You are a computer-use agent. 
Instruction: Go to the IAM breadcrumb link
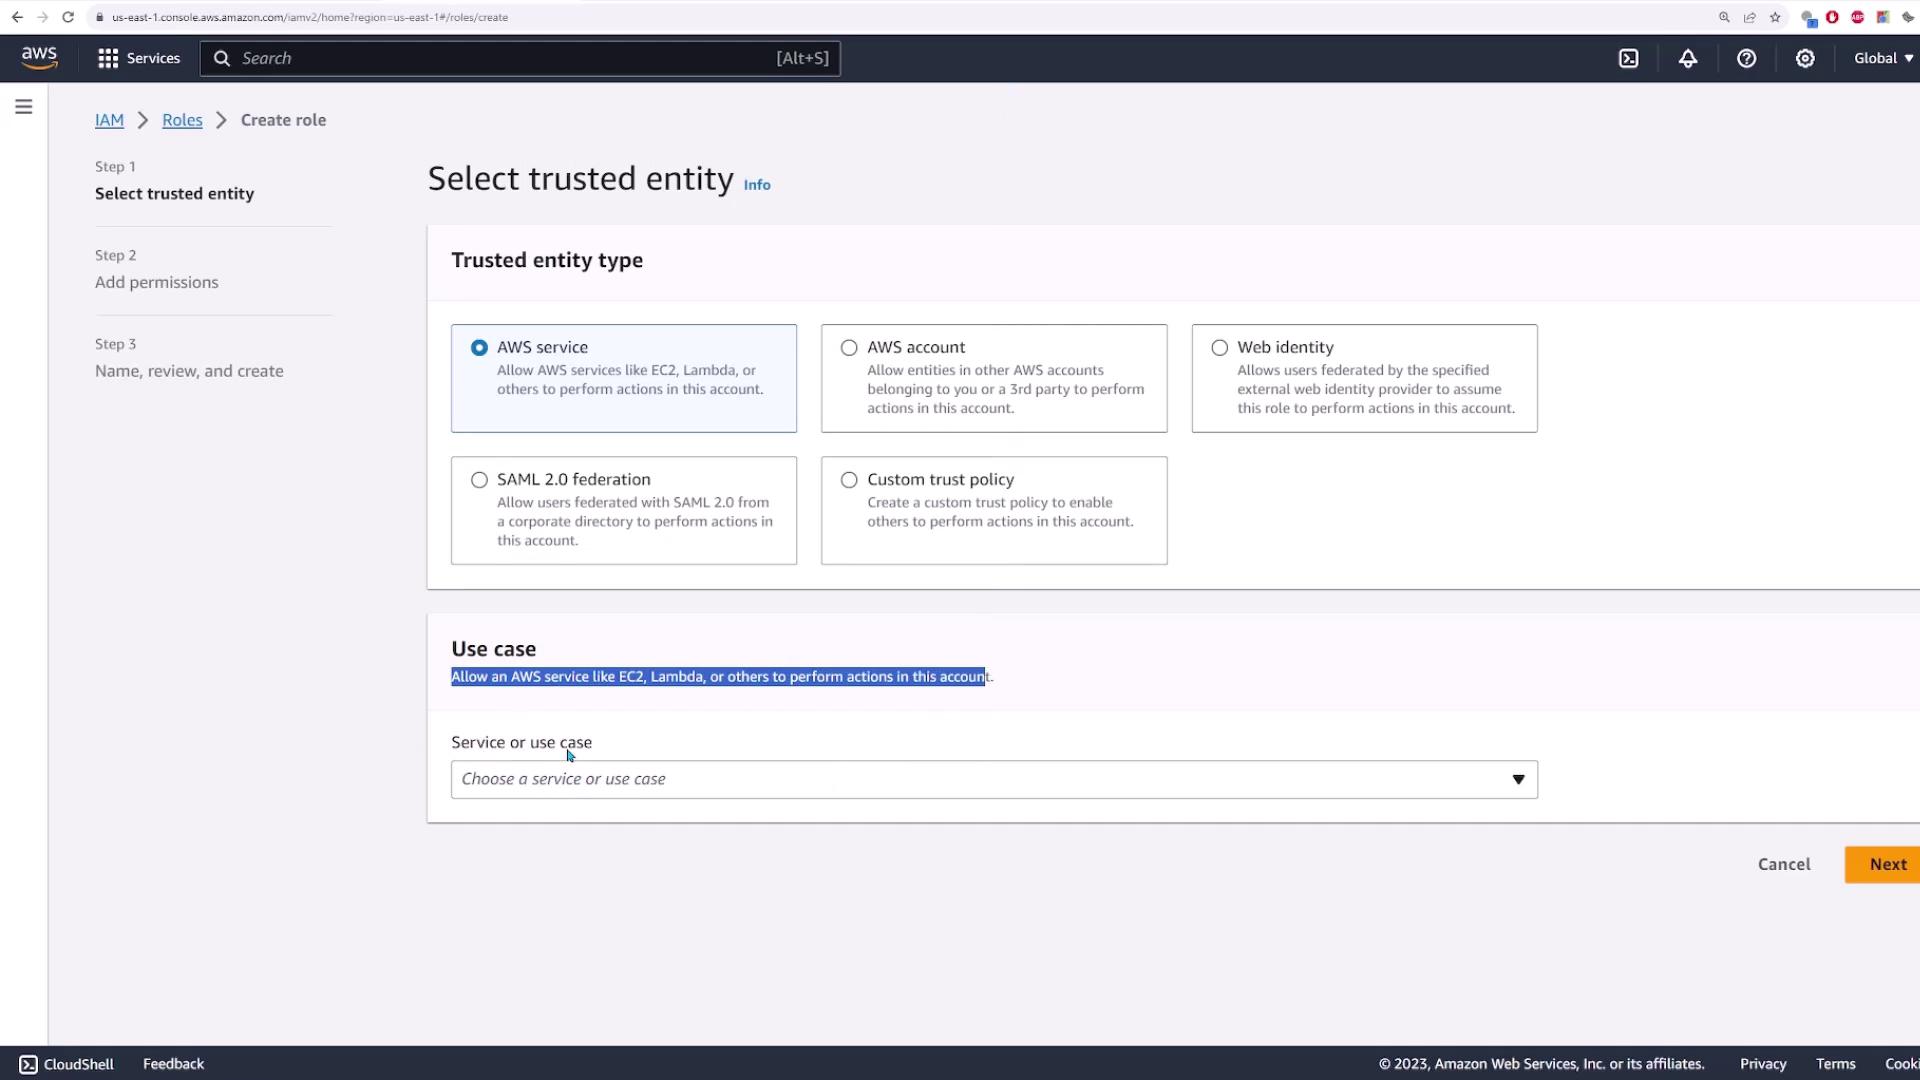109,120
